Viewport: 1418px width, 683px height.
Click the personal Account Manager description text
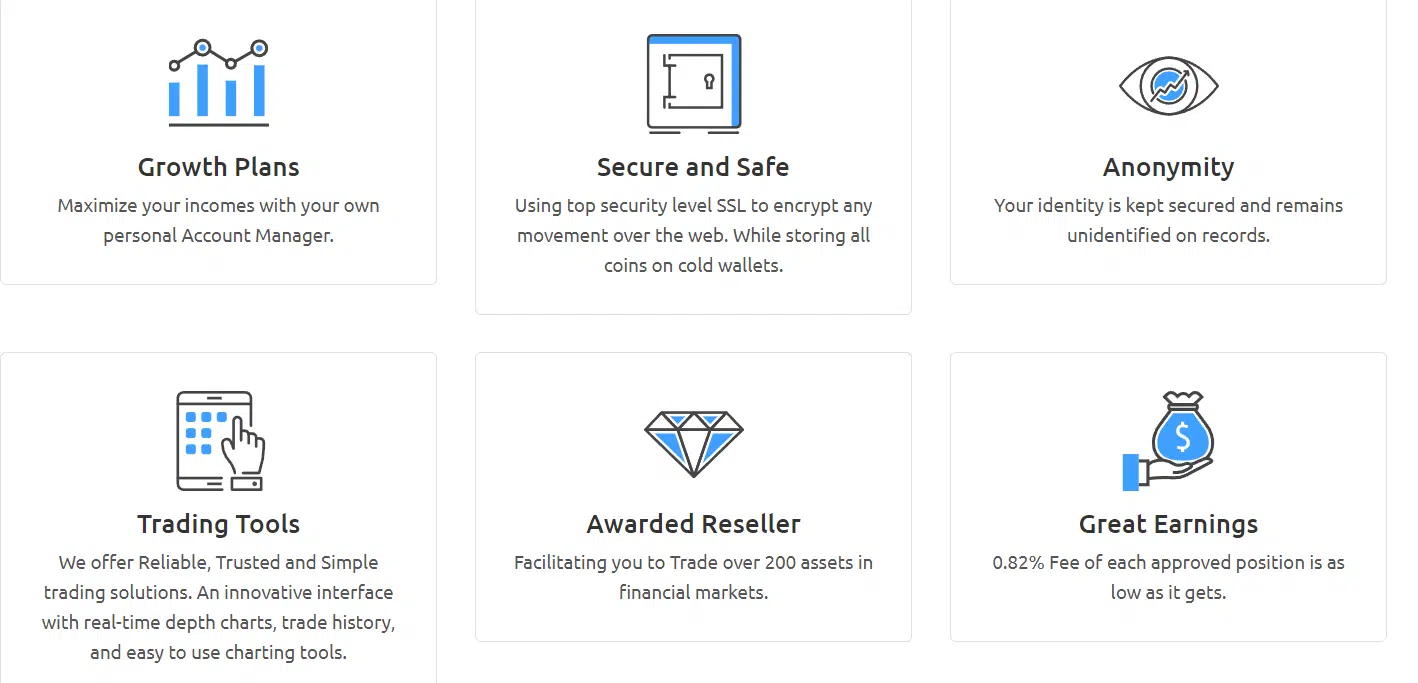(x=218, y=221)
